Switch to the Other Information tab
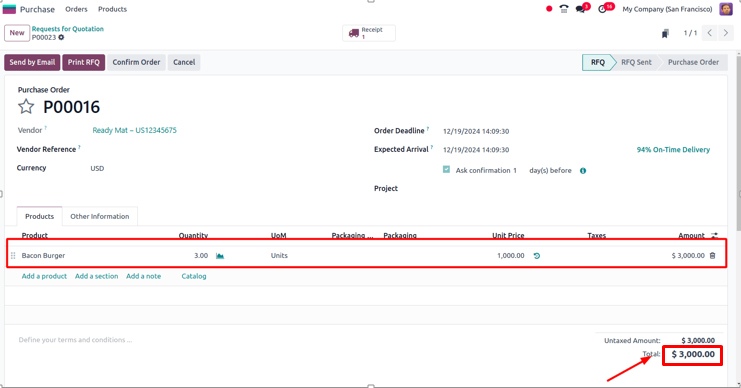741x388 pixels. pos(100,216)
